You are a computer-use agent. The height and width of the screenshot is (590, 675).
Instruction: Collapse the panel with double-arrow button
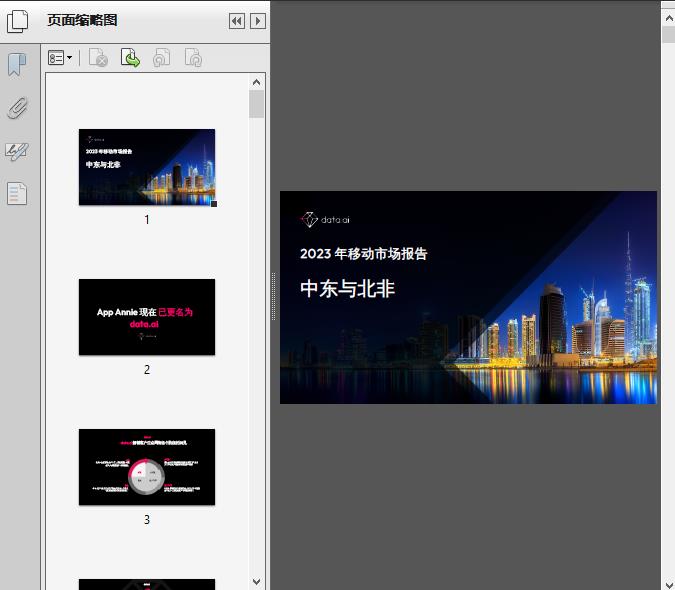(237, 21)
